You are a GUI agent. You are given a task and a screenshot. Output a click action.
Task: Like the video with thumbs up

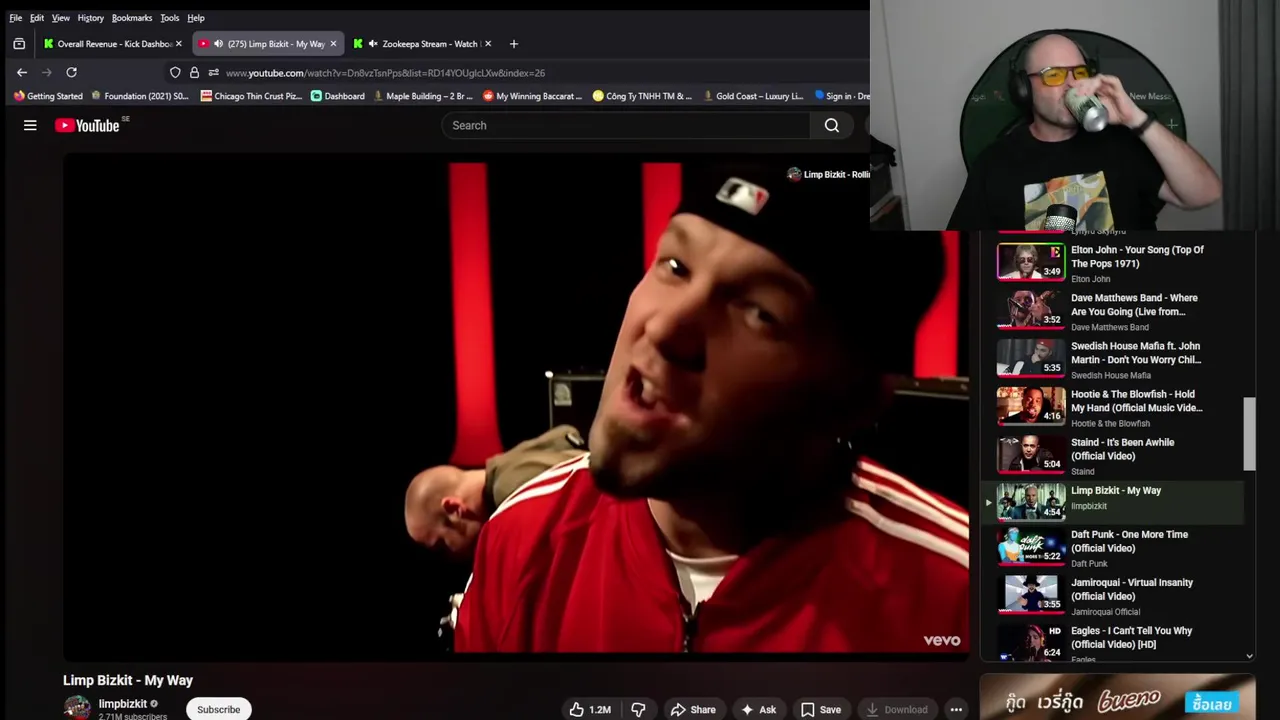click(x=590, y=709)
